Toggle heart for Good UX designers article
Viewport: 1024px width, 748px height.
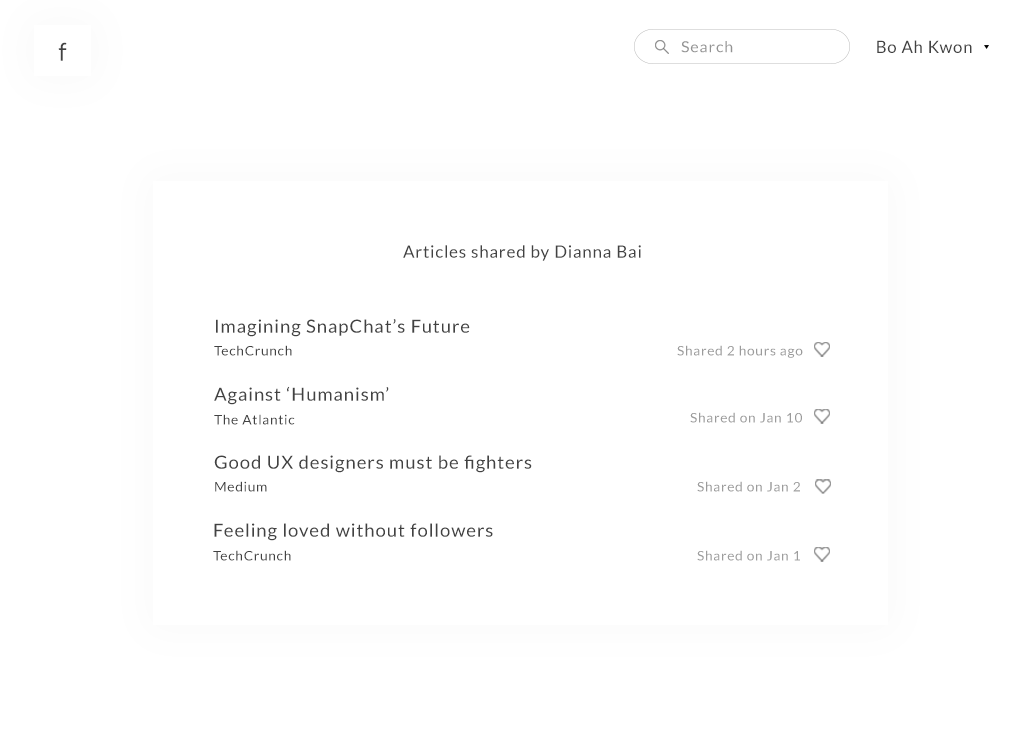click(x=823, y=487)
